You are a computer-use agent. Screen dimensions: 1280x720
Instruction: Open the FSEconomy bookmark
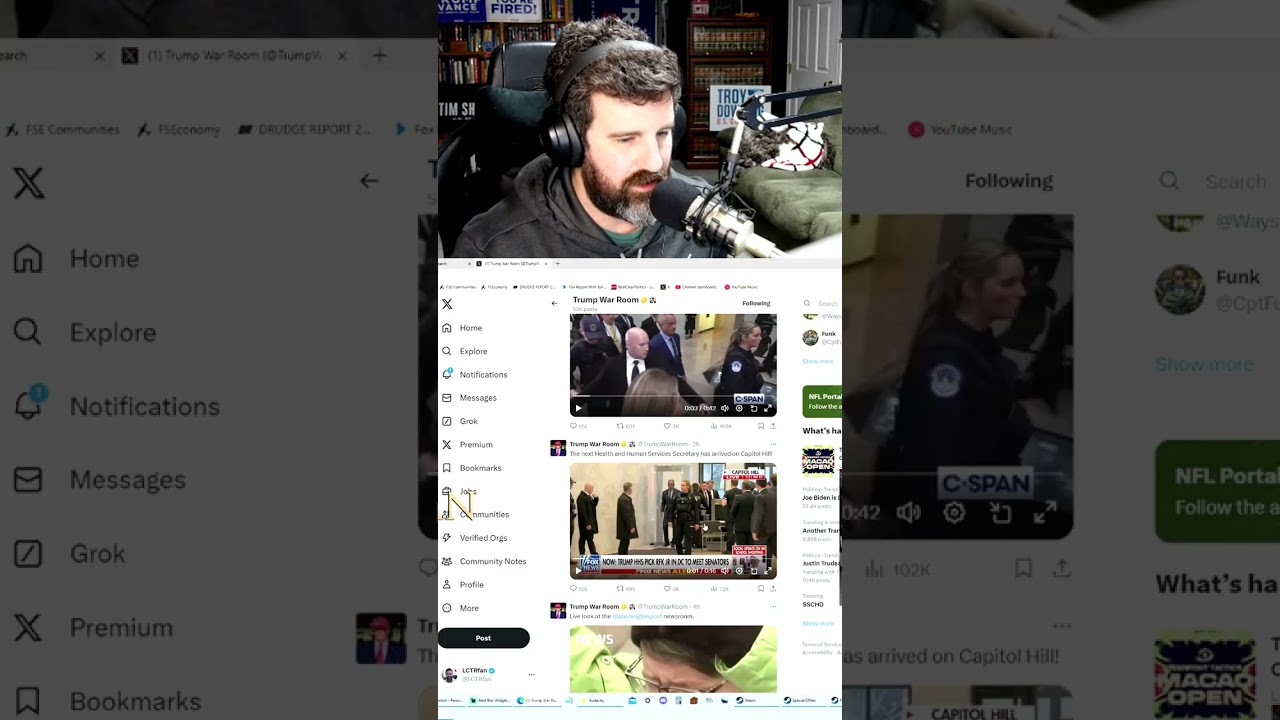[495, 287]
